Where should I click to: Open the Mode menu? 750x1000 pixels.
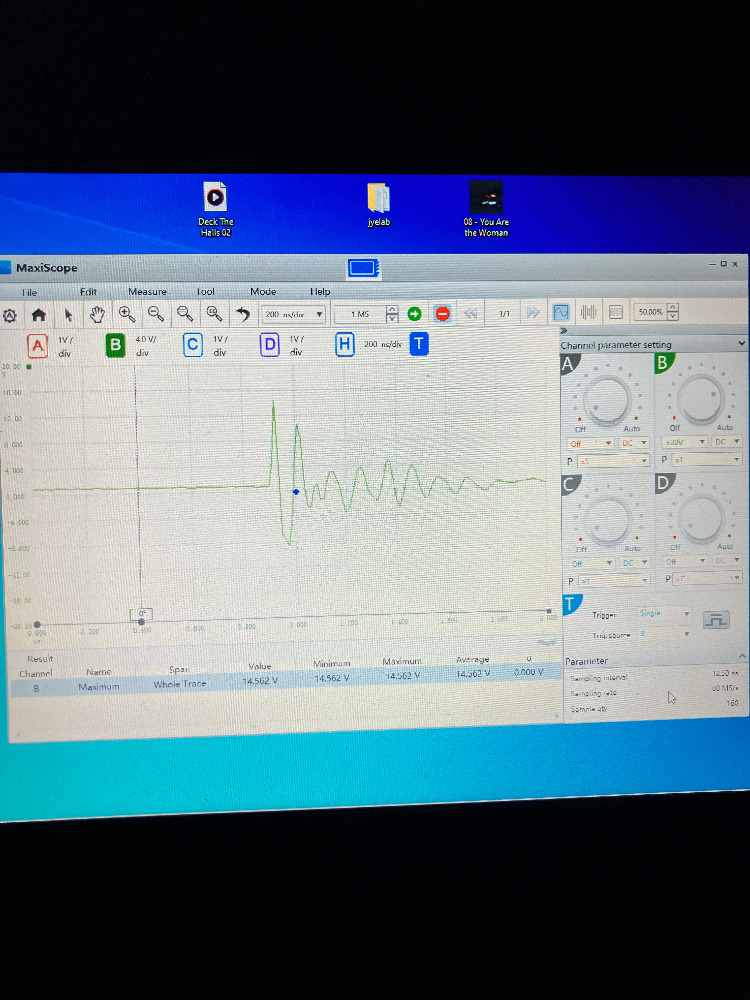click(x=263, y=292)
